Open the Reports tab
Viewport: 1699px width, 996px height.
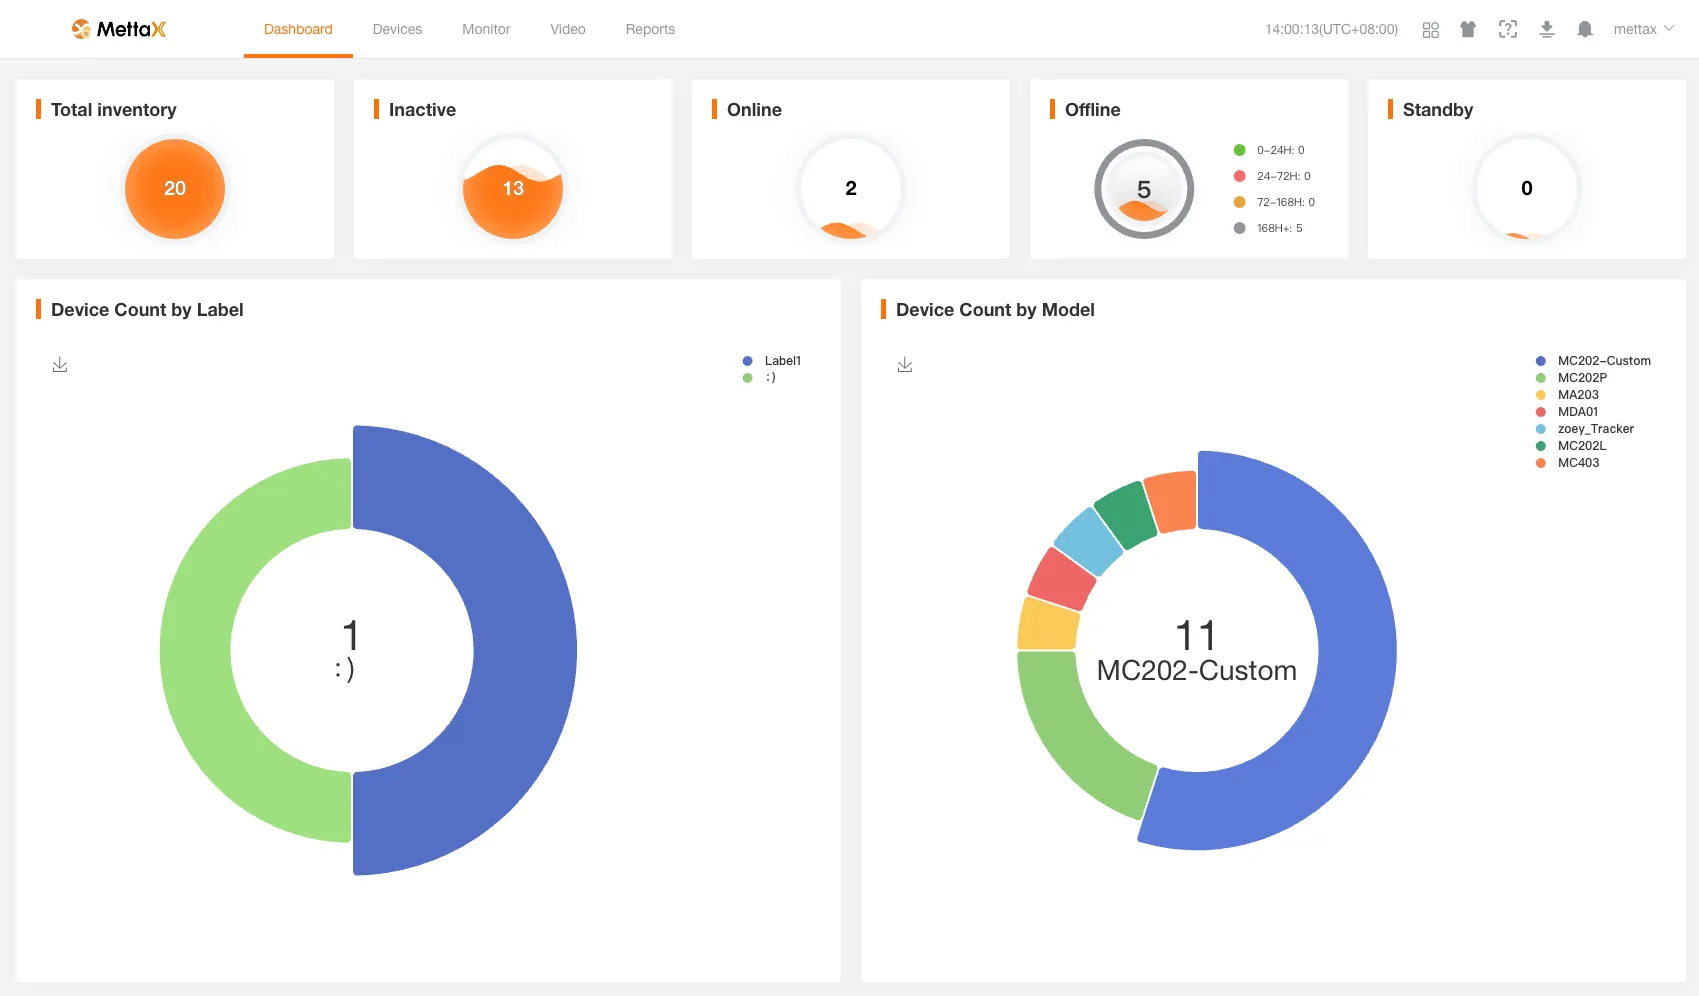(x=650, y=30)
